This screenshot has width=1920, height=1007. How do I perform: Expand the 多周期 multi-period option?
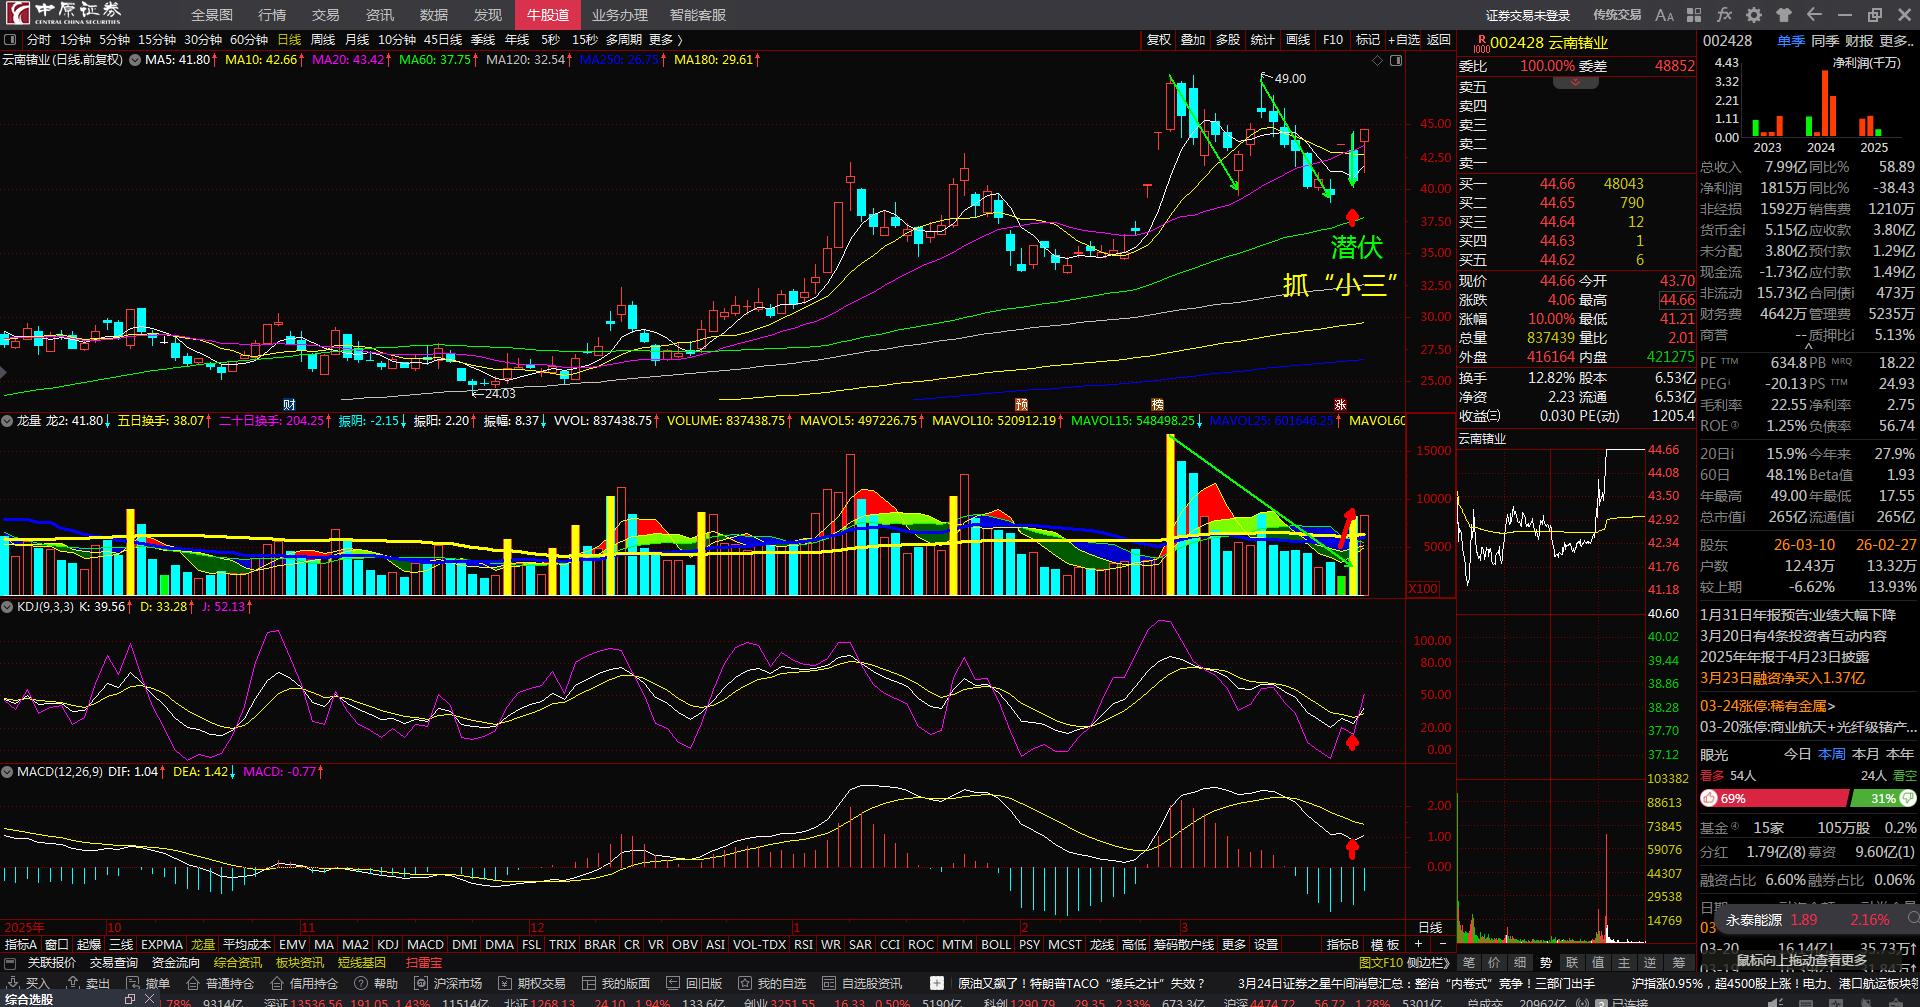point(624,40)
